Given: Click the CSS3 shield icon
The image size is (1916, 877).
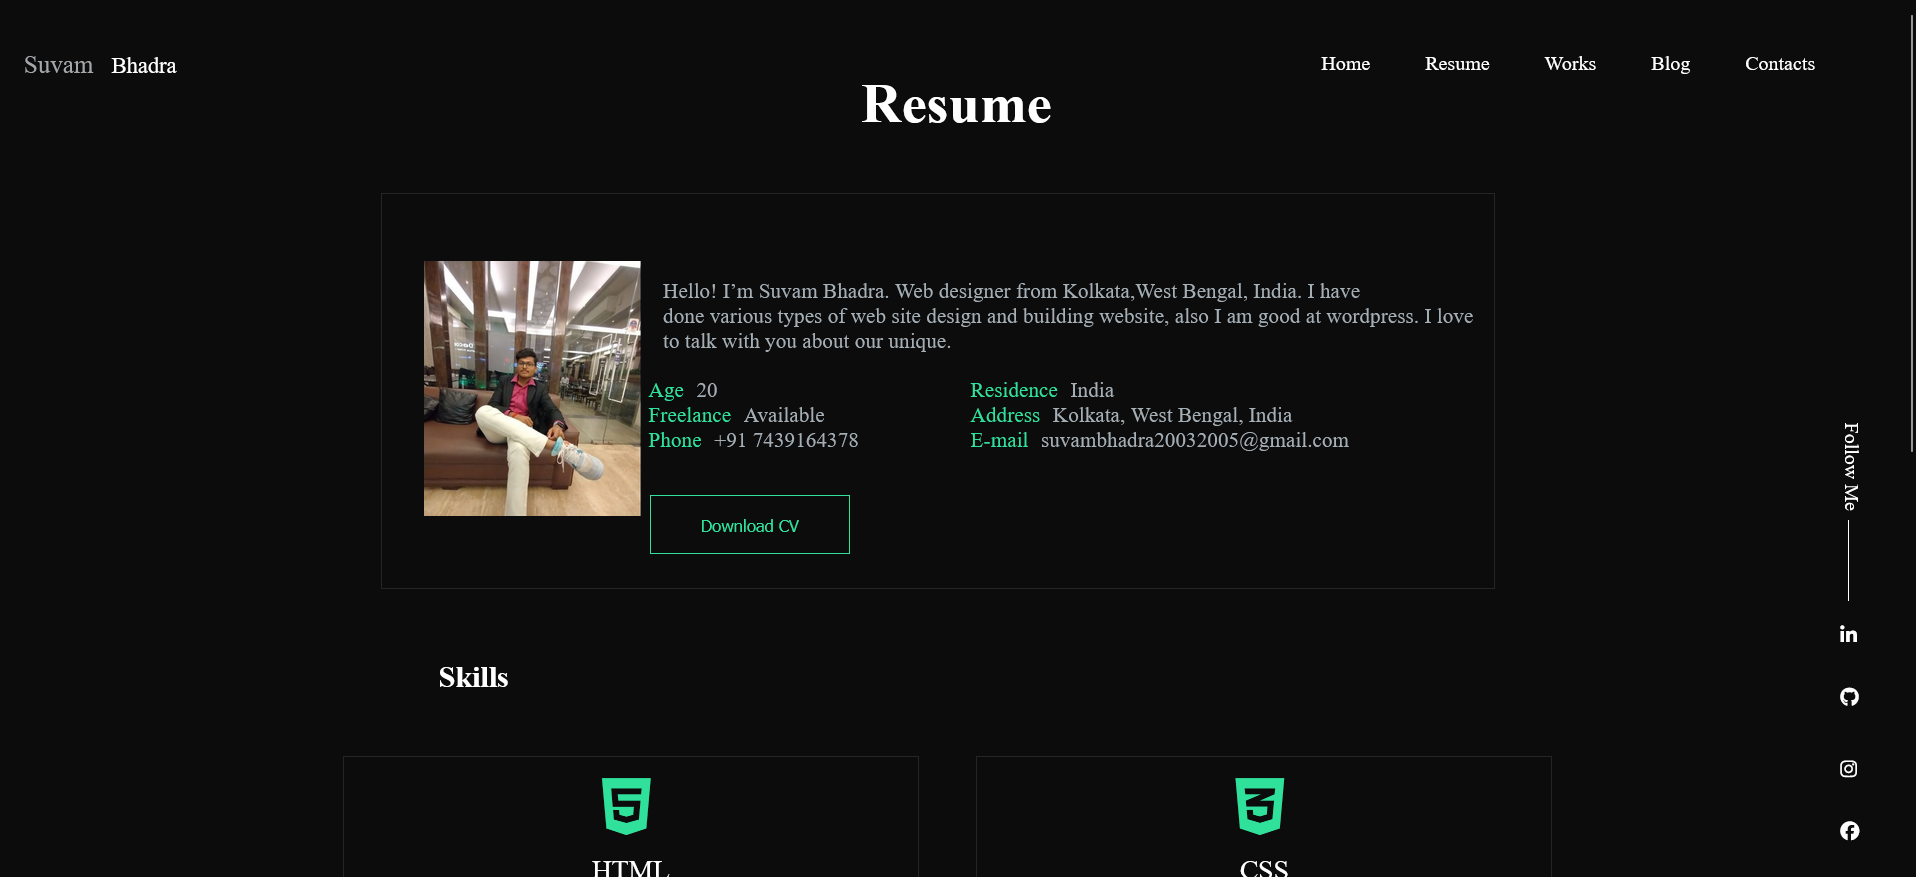Looking at the screenshot, I should click(1259, 805).
